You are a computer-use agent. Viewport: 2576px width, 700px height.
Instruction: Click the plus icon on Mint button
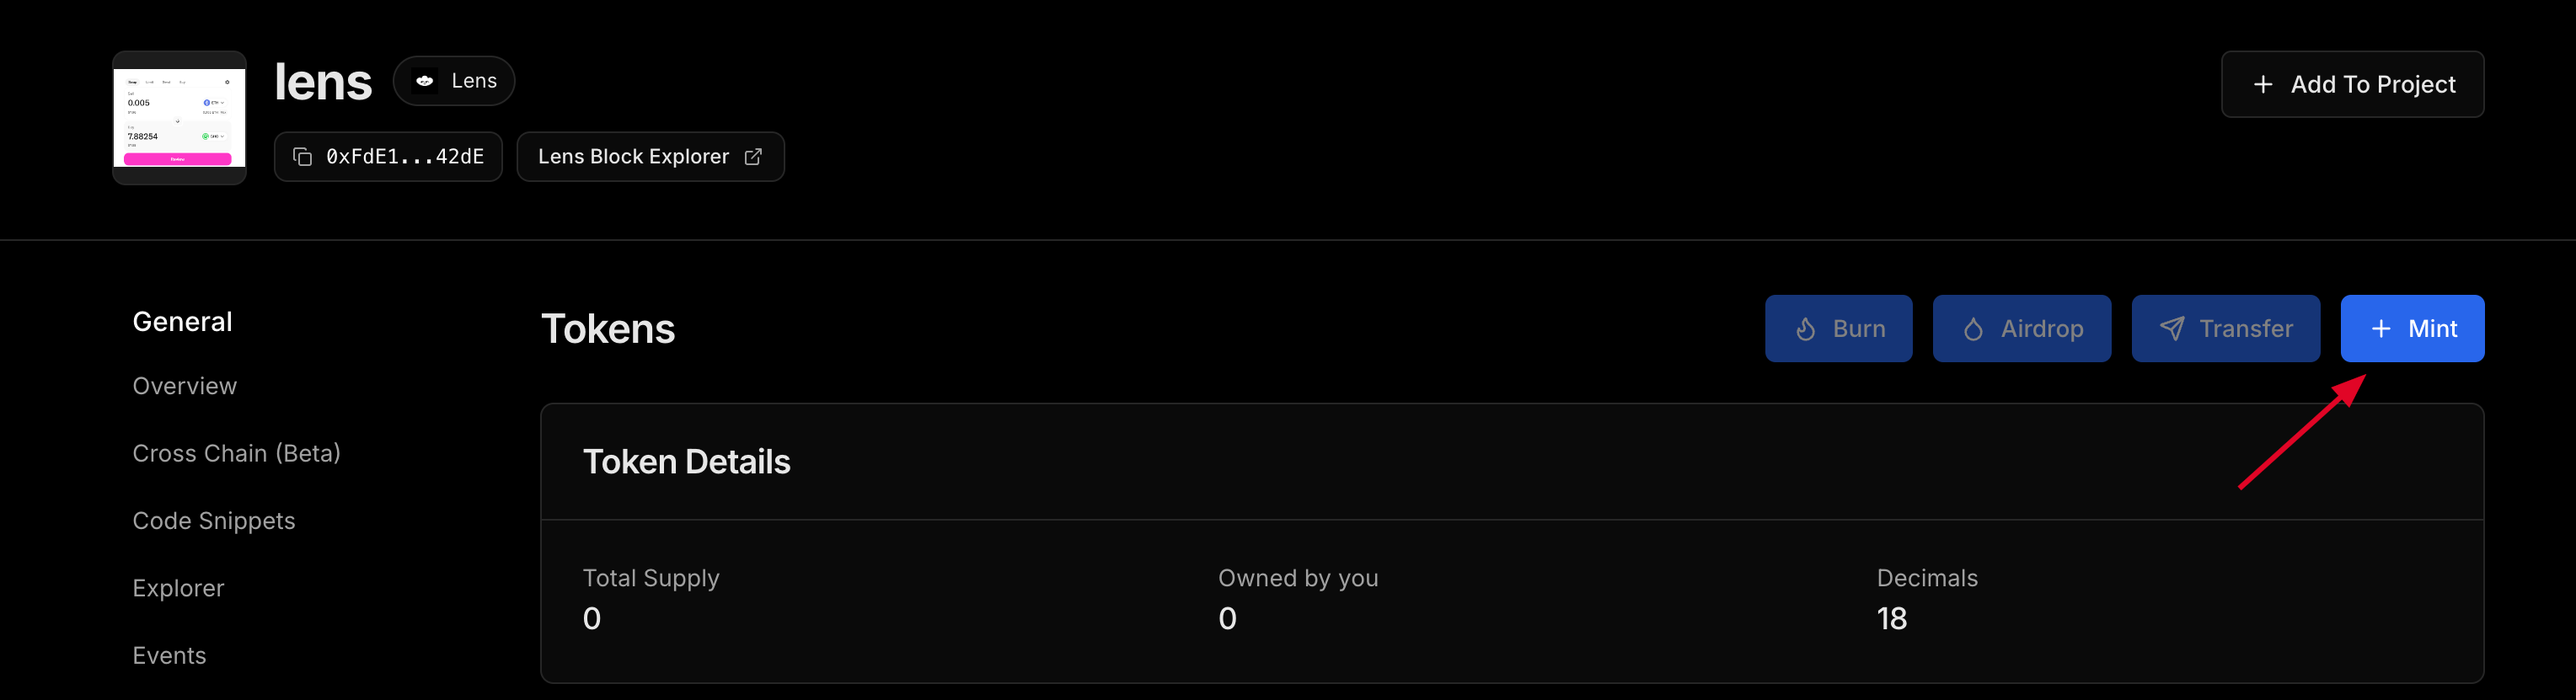pos(2381,329)
